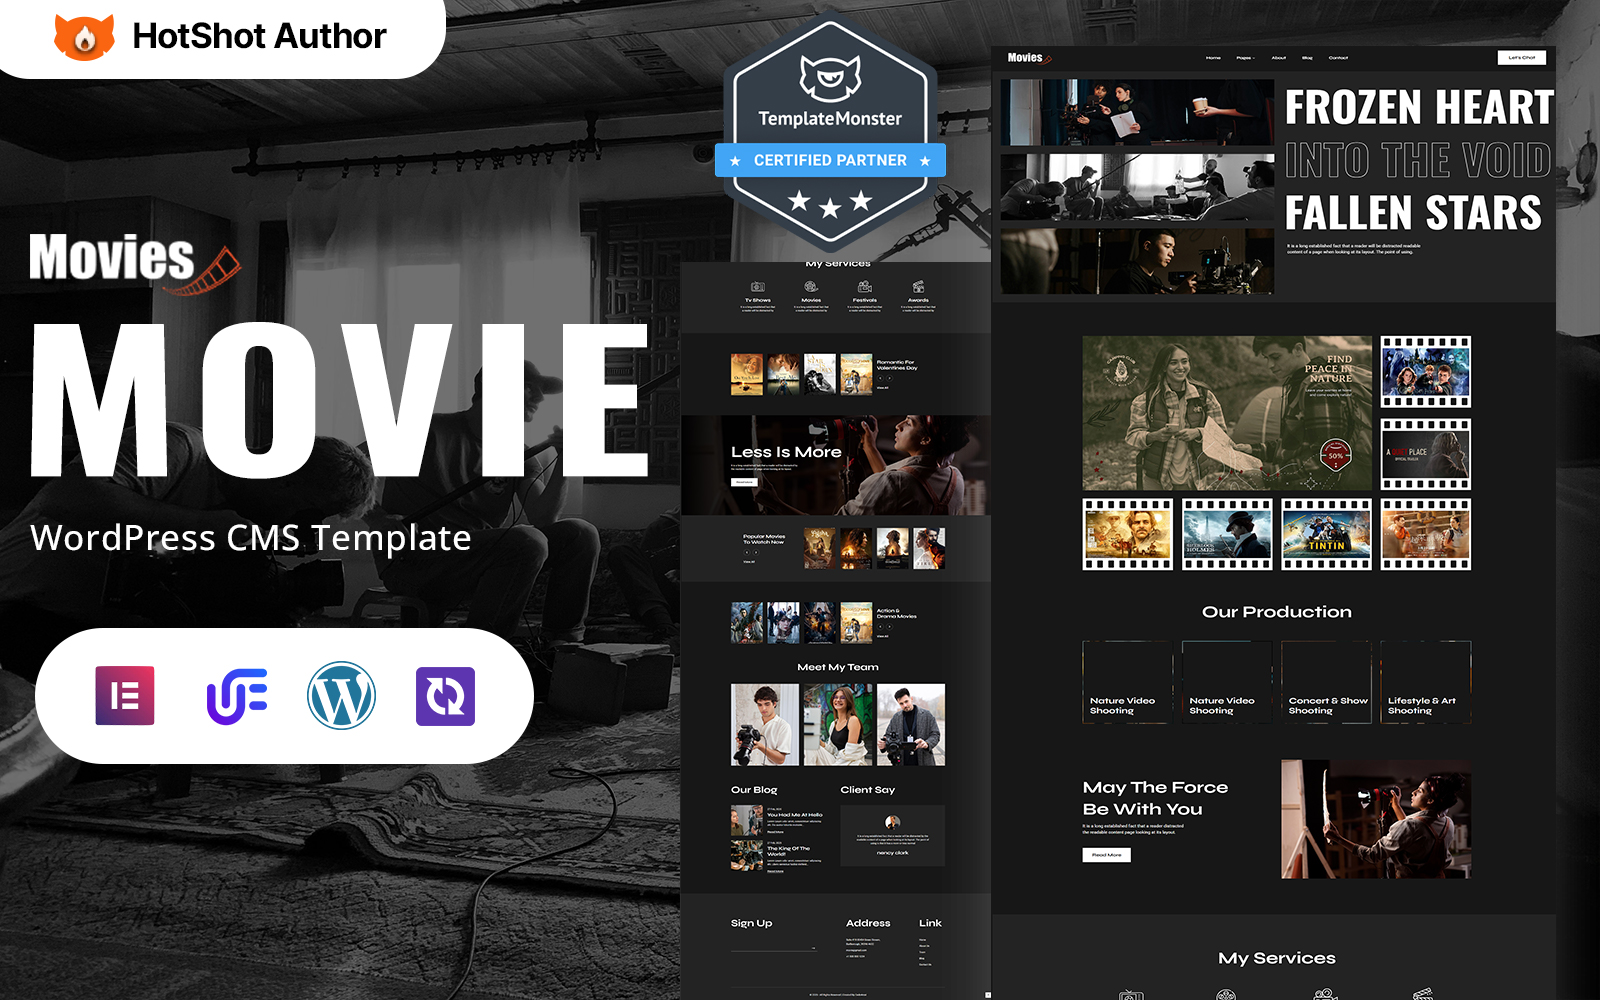Click the Festivals camera service icon
This screenshot has height=1000, width=1600.
(x=865, y=288)
